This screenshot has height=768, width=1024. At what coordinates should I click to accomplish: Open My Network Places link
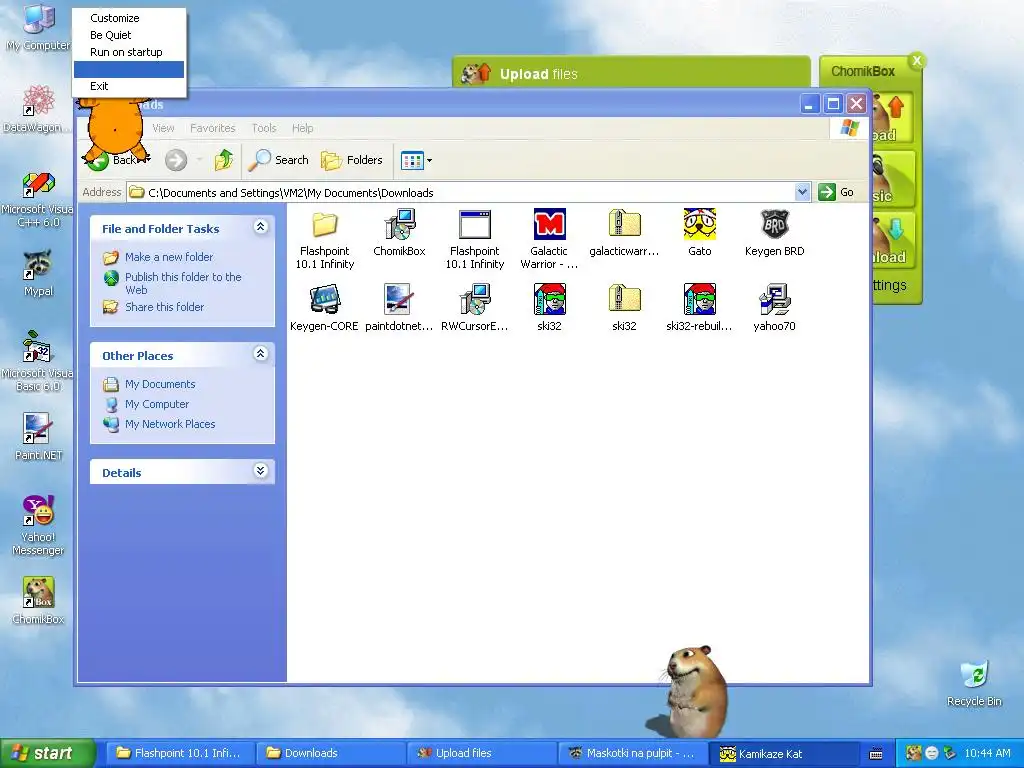tap(170, 424)
